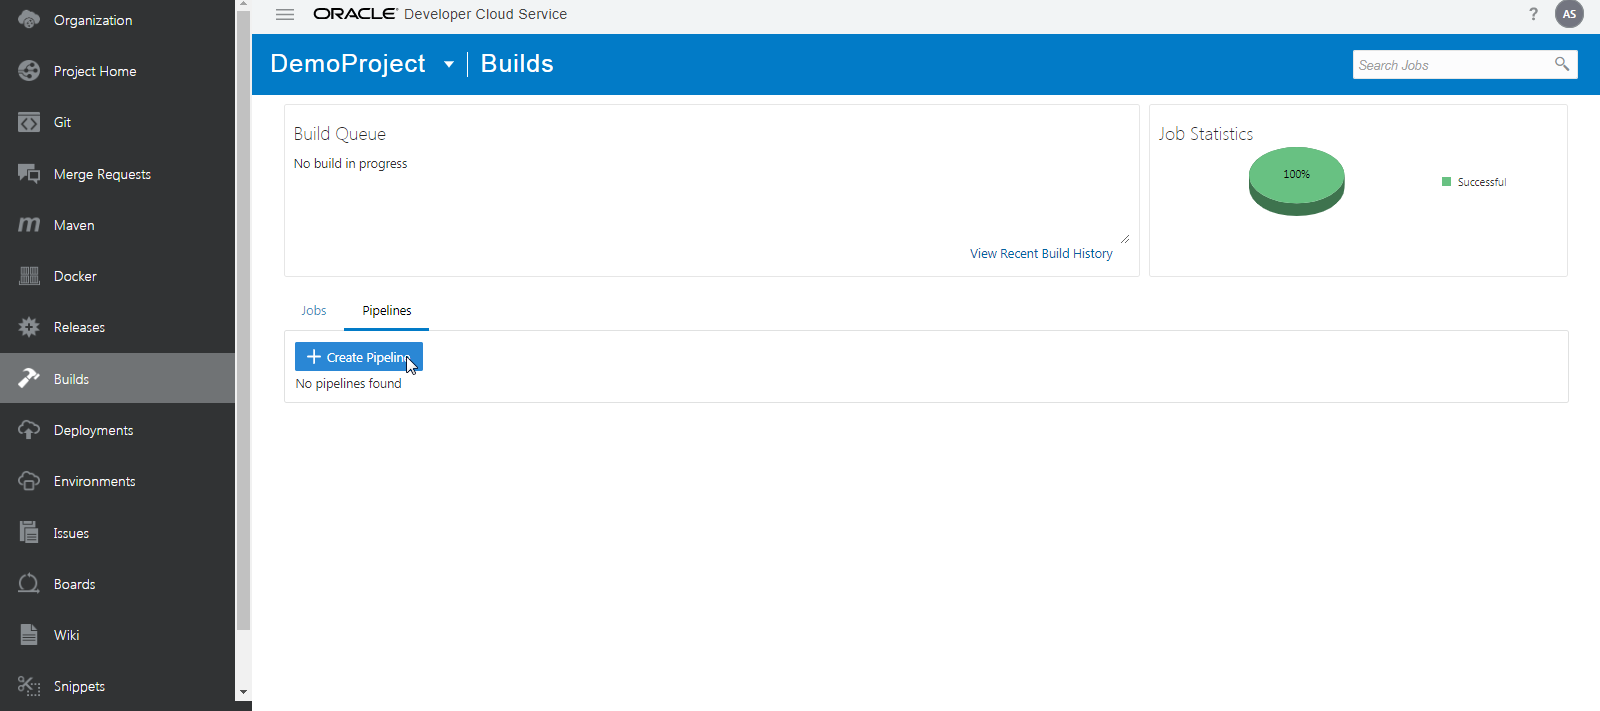Click the help question mark icon
Image resolution: width=1600 pixels, height=711 pixels.
1533,14
